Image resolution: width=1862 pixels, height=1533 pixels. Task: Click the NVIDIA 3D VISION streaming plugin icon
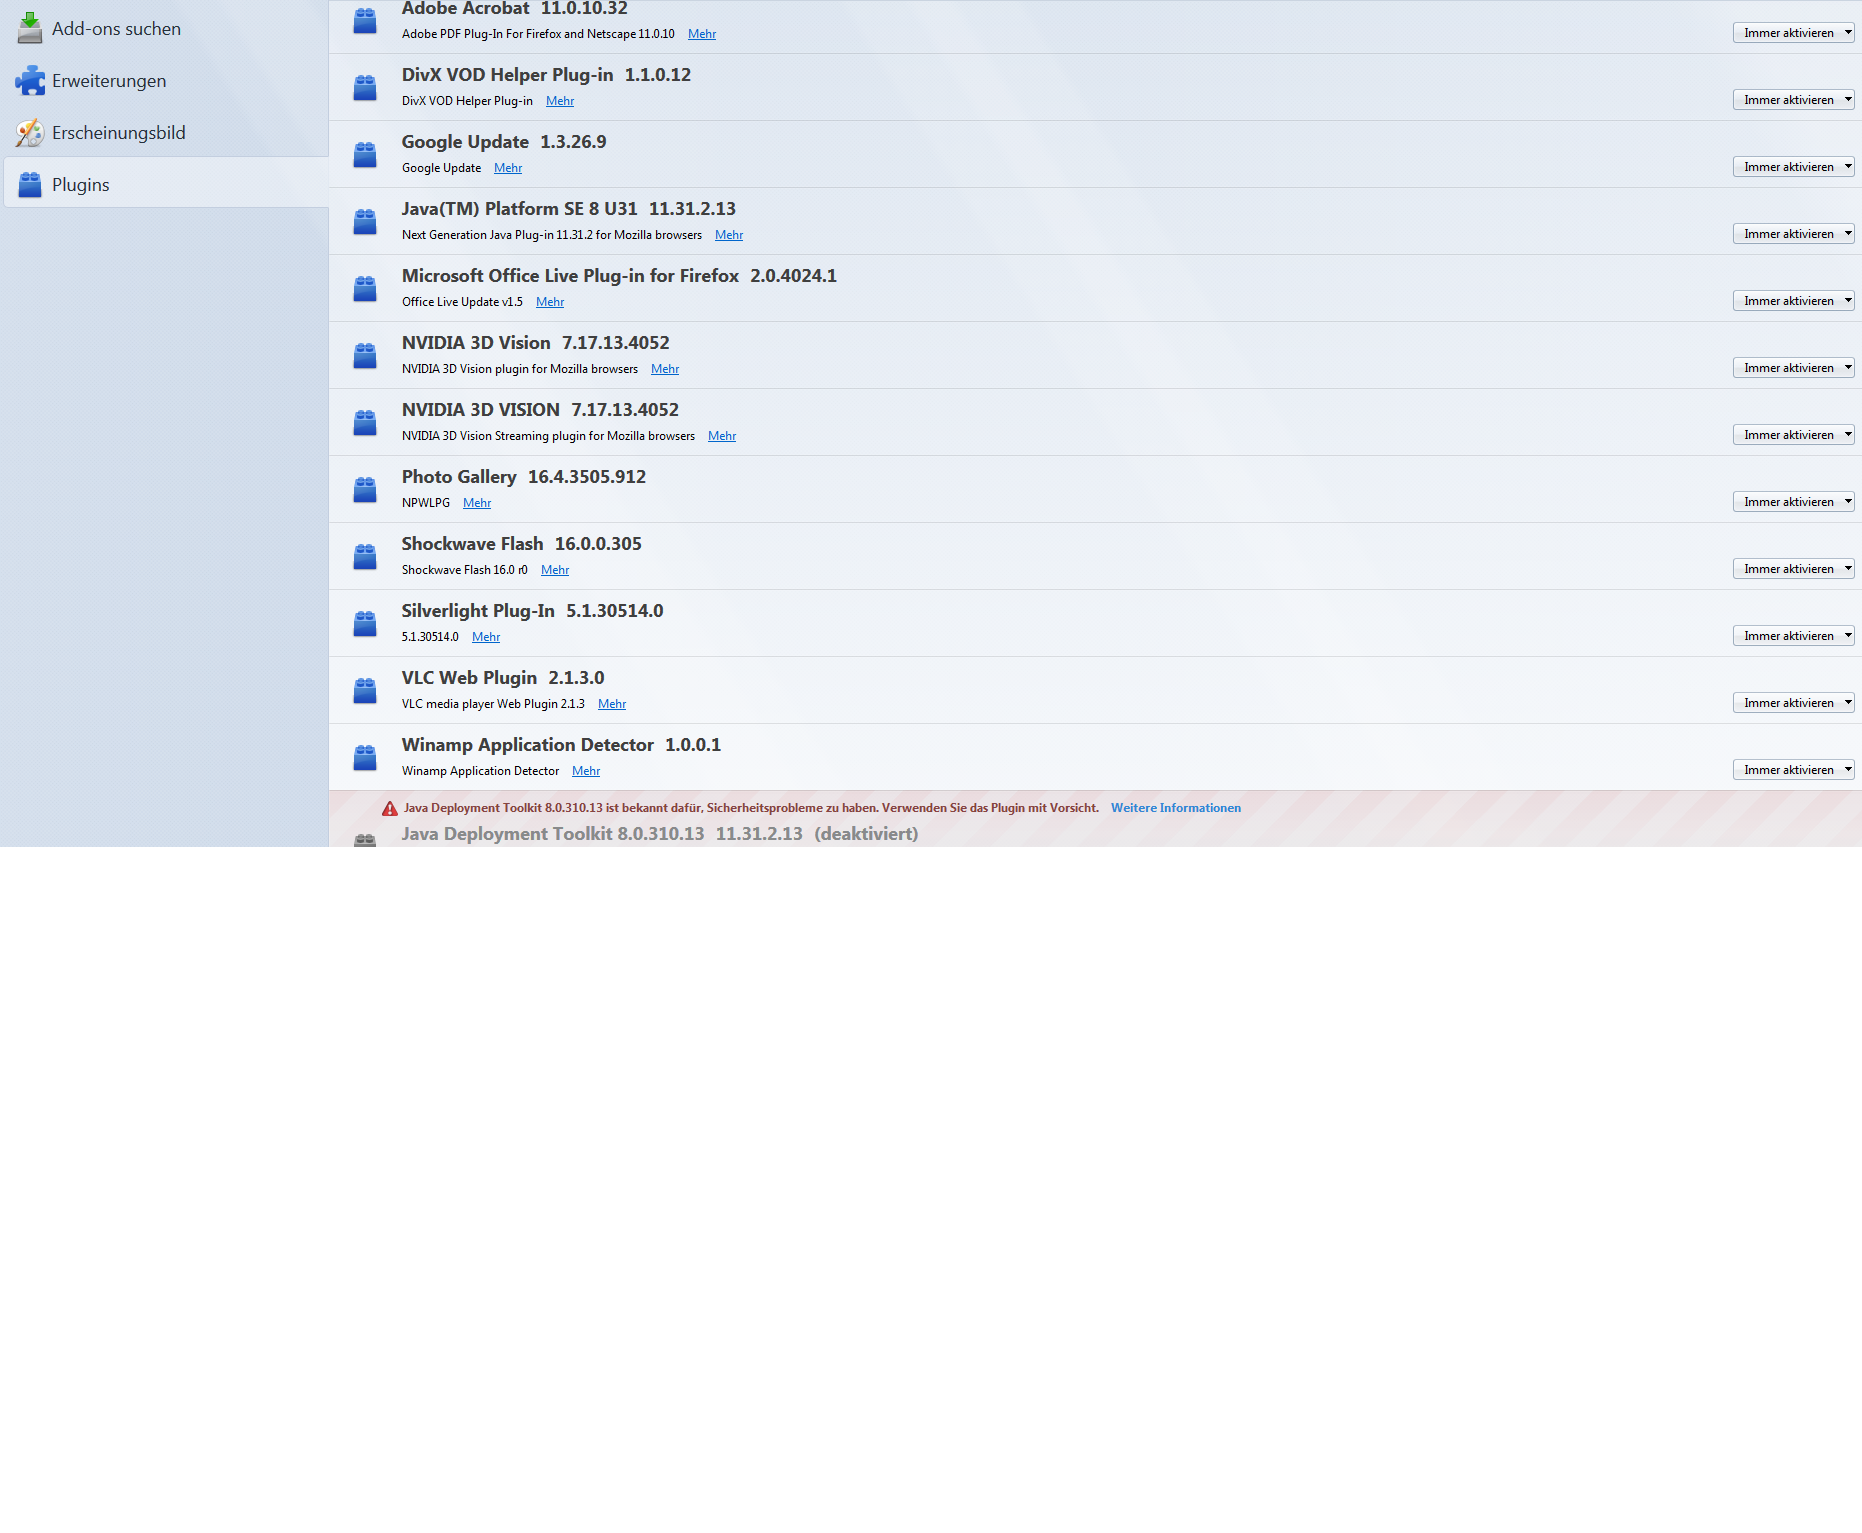point(365,423)
